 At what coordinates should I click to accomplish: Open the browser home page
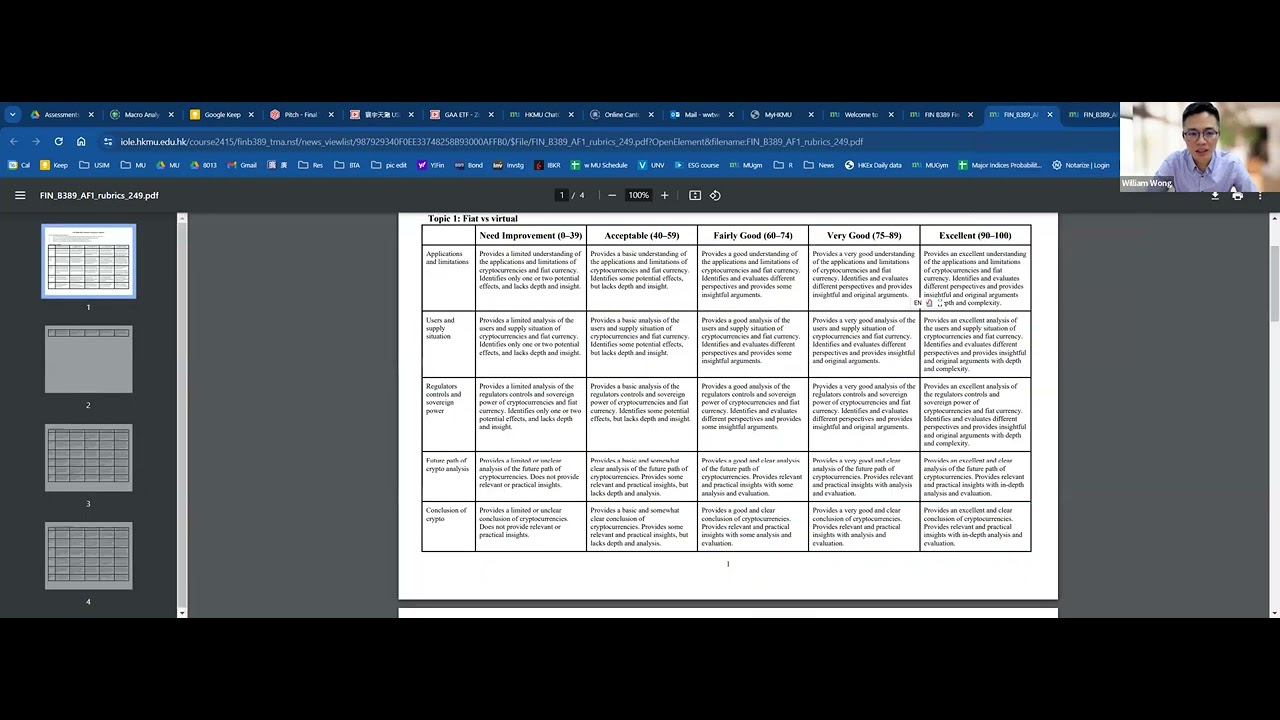click(81, 141)
